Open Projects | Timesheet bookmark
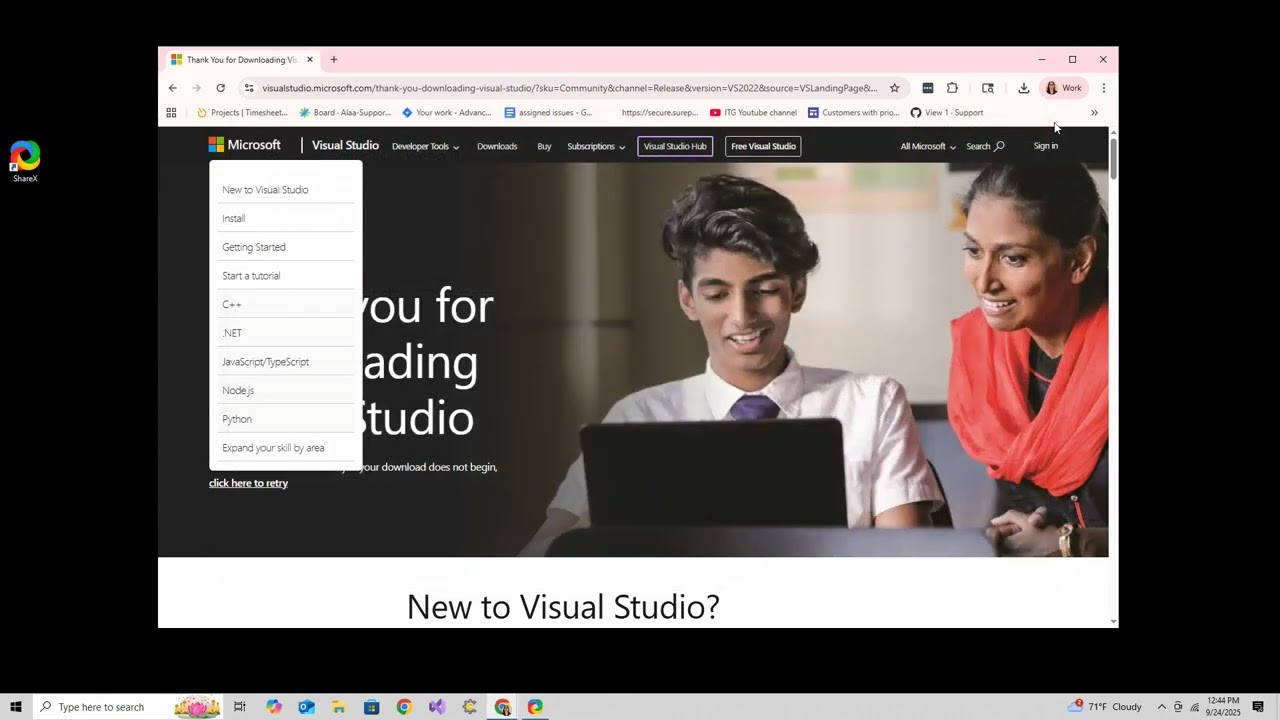The height and width of the screenshot is (720, 1280). [x=242, y=113]
